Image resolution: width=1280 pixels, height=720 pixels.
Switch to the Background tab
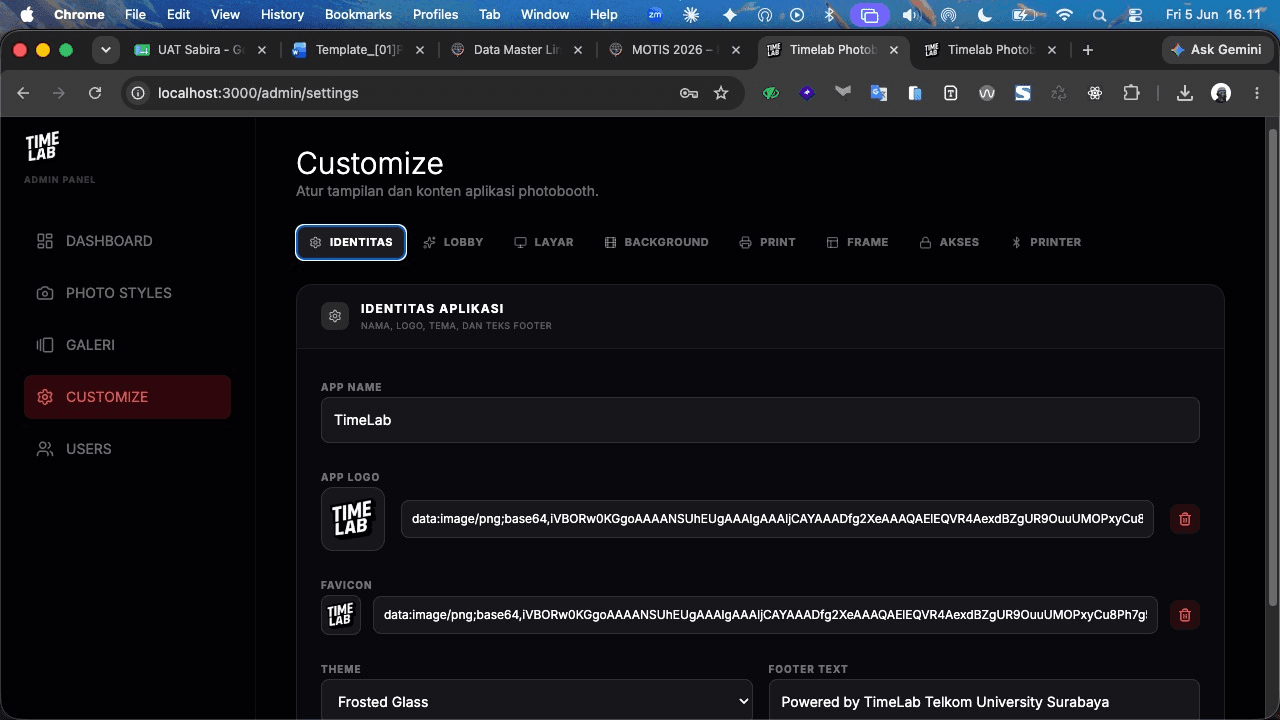[x=656, y=242]
